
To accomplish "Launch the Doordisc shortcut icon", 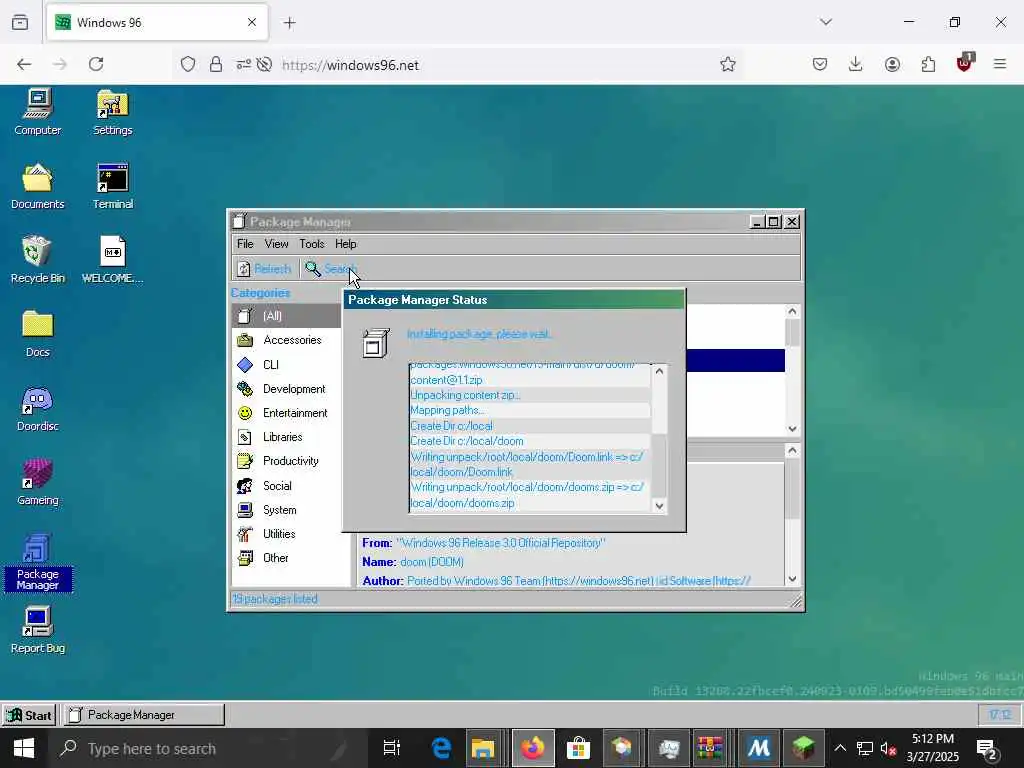I will point(38,408).
